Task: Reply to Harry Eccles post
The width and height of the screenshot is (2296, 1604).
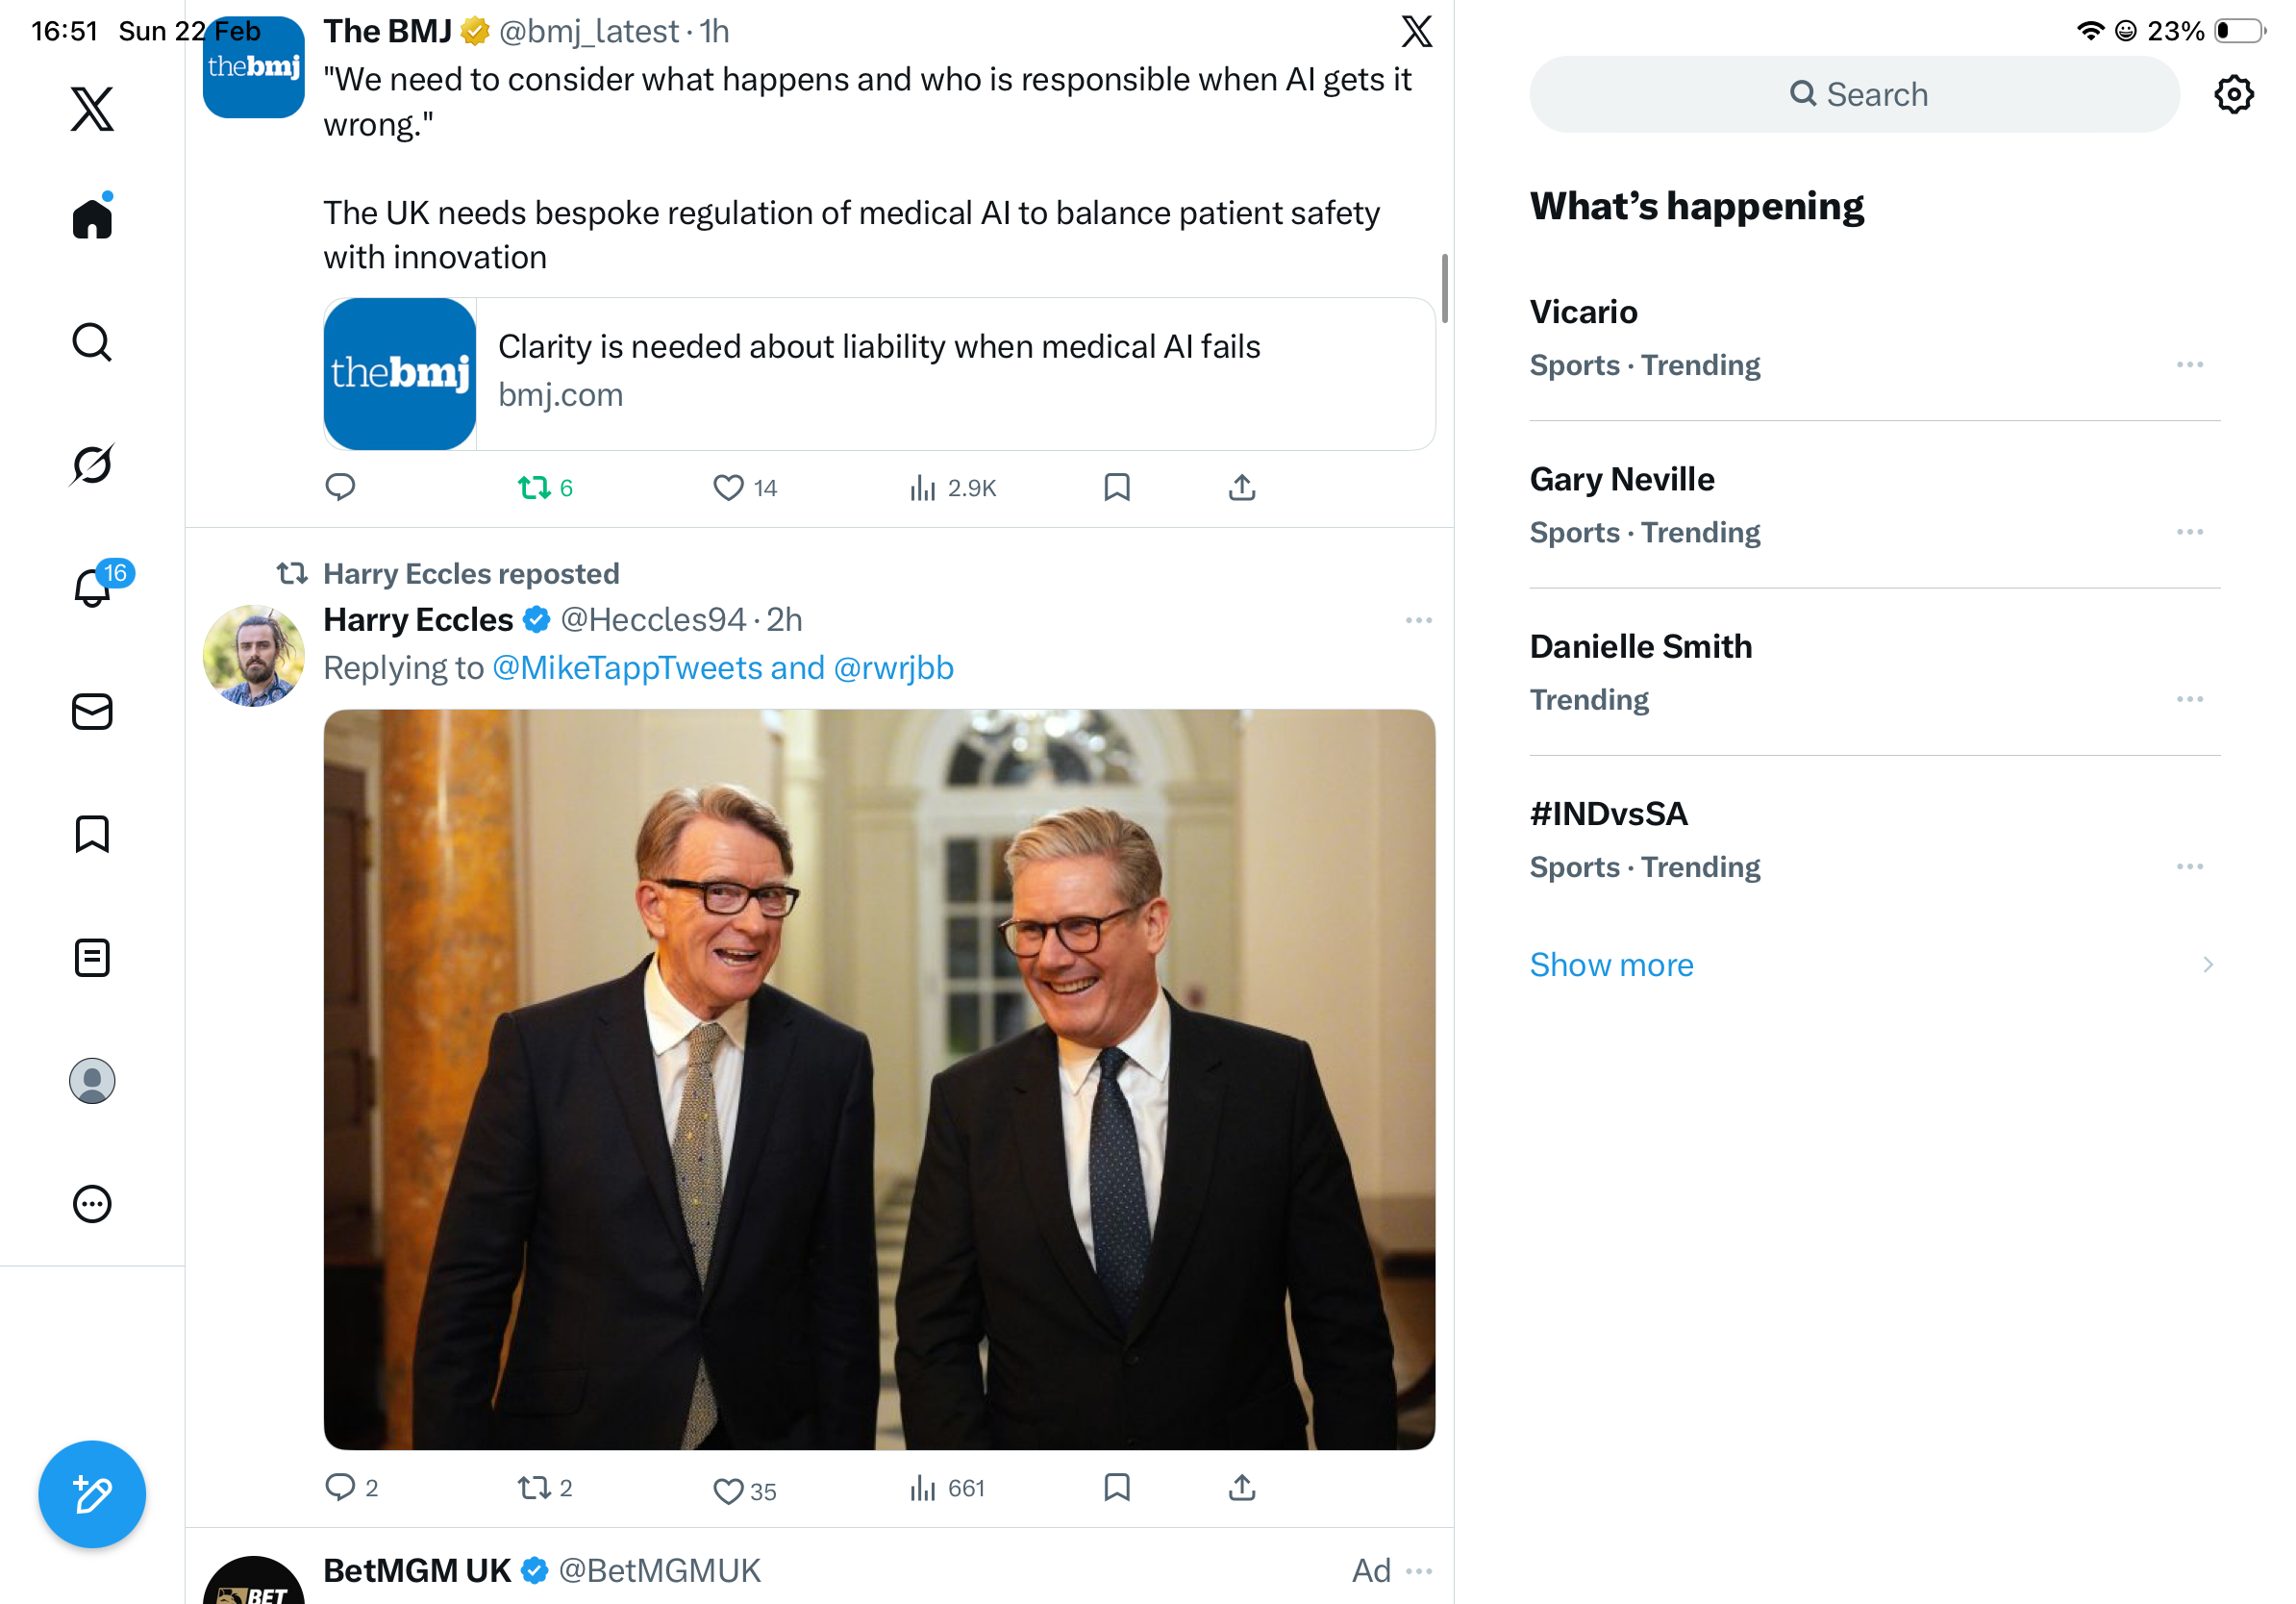Action: [340, 1487]
